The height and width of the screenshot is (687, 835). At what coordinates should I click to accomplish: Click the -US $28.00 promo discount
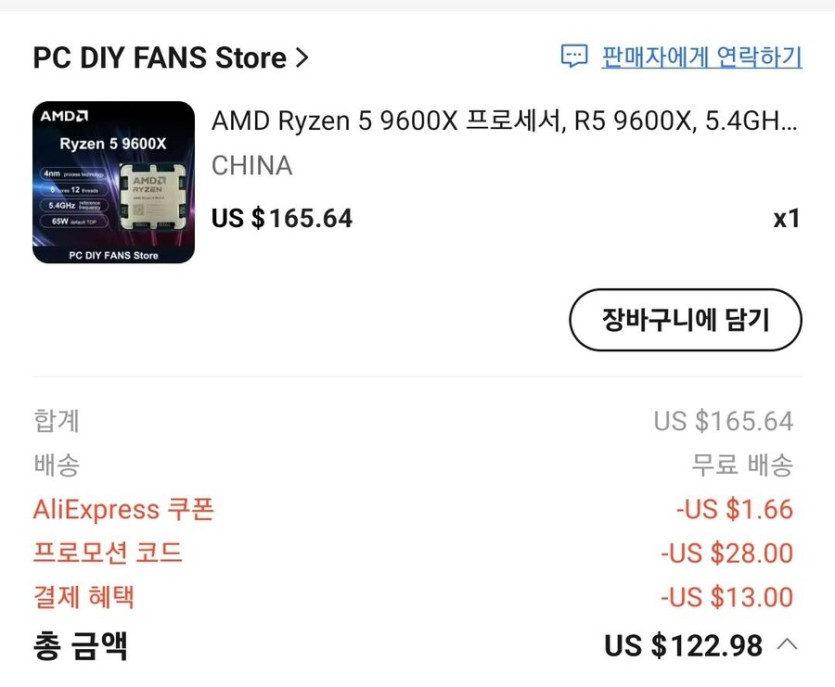pyautogui.click(x=726, y=553)
